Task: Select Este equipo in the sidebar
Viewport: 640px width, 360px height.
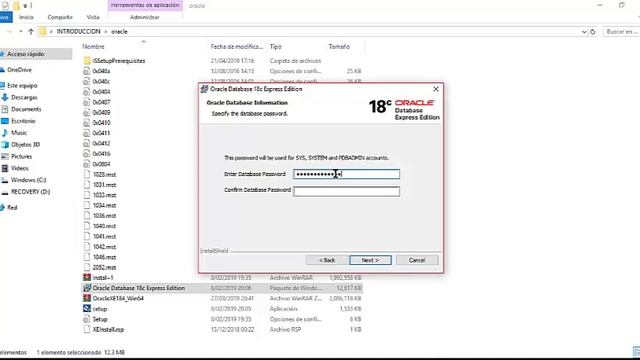Action: click(22, 86)
